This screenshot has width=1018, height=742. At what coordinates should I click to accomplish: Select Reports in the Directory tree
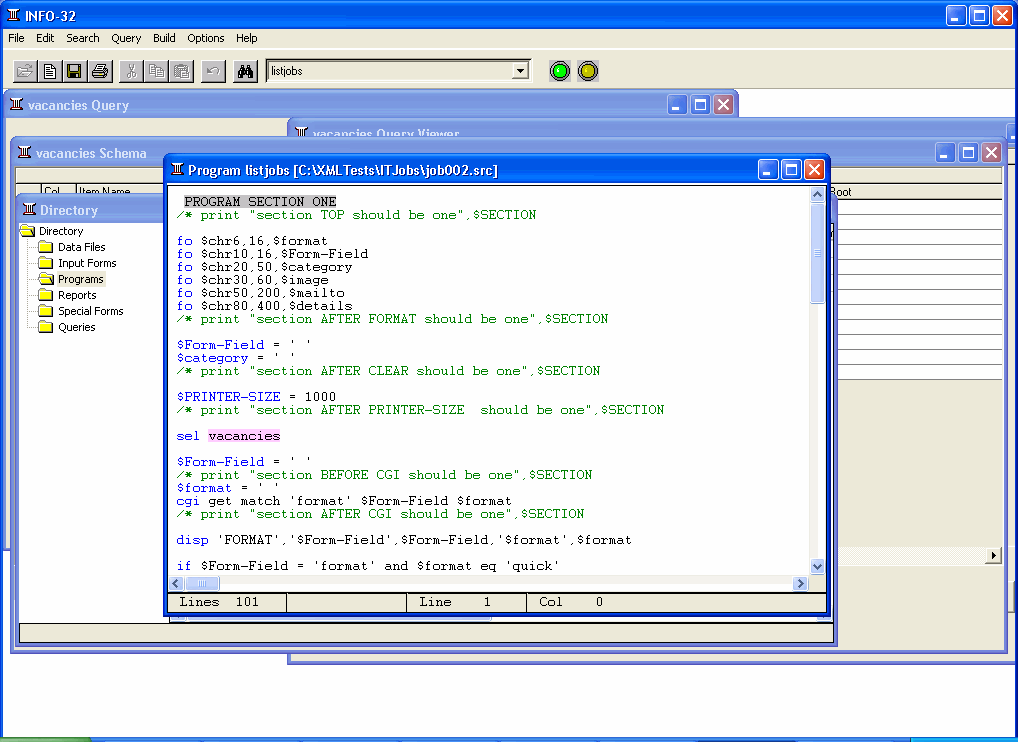pos(77,295)
